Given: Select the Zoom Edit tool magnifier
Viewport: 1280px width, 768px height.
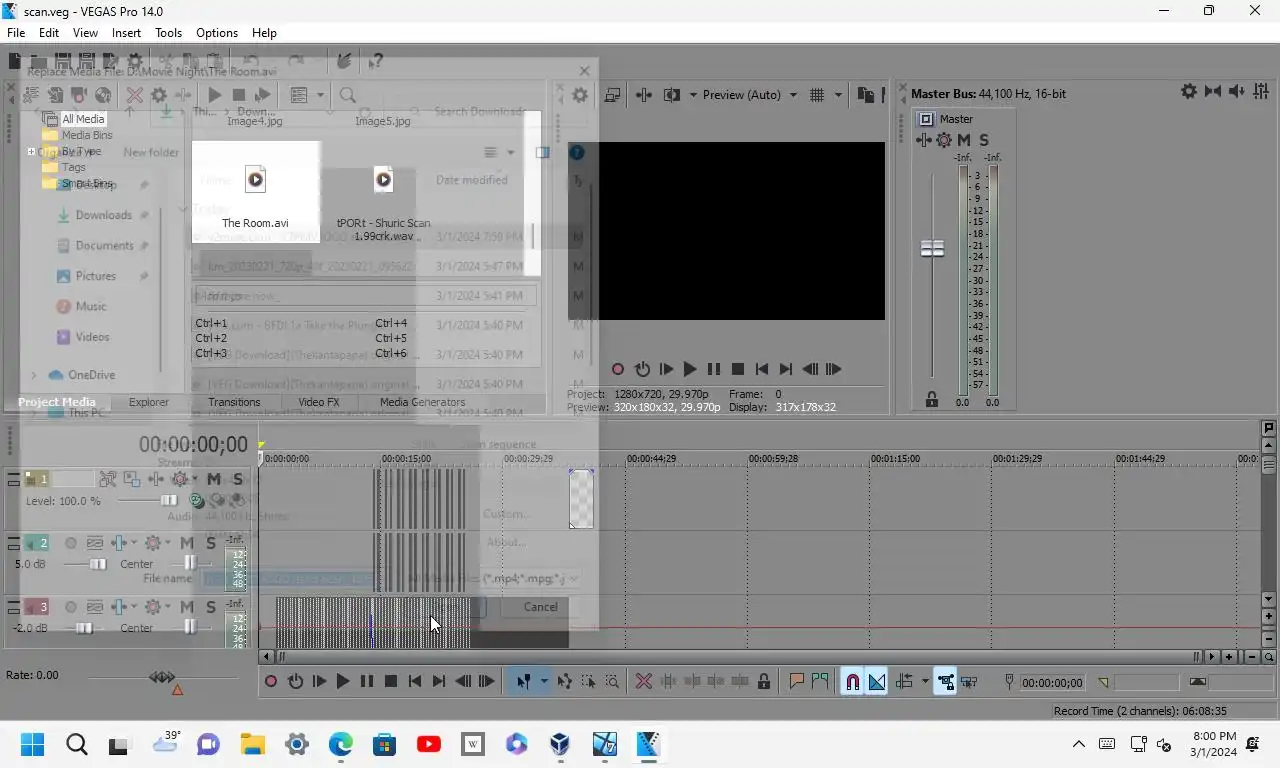Looking at the screenshot, I should coord(612,682).
